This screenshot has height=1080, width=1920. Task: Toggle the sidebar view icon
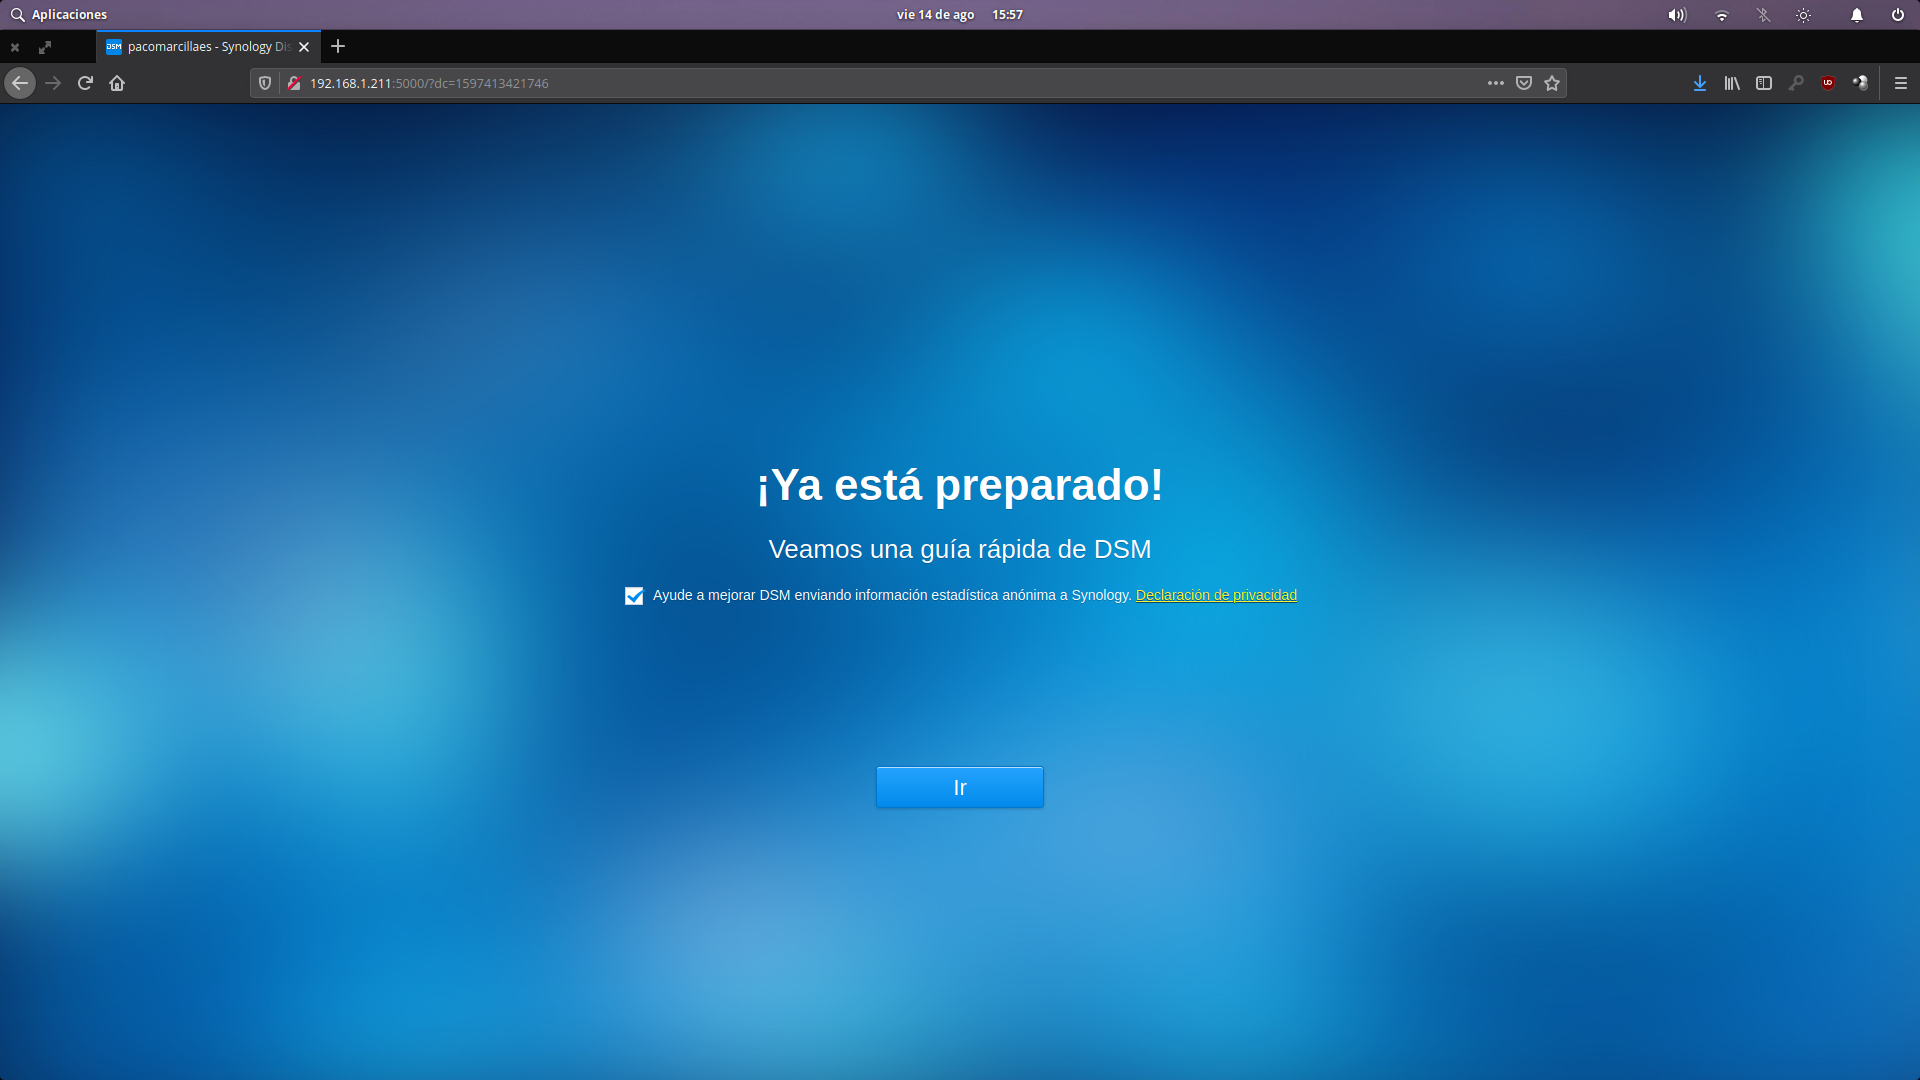[x=1764, y=84]
